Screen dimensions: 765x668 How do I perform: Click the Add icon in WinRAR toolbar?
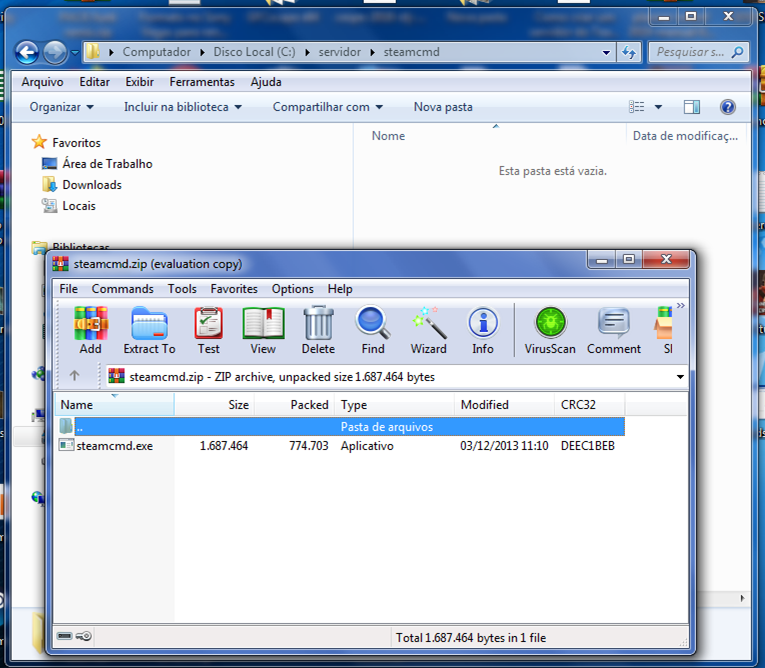(91, 329)
